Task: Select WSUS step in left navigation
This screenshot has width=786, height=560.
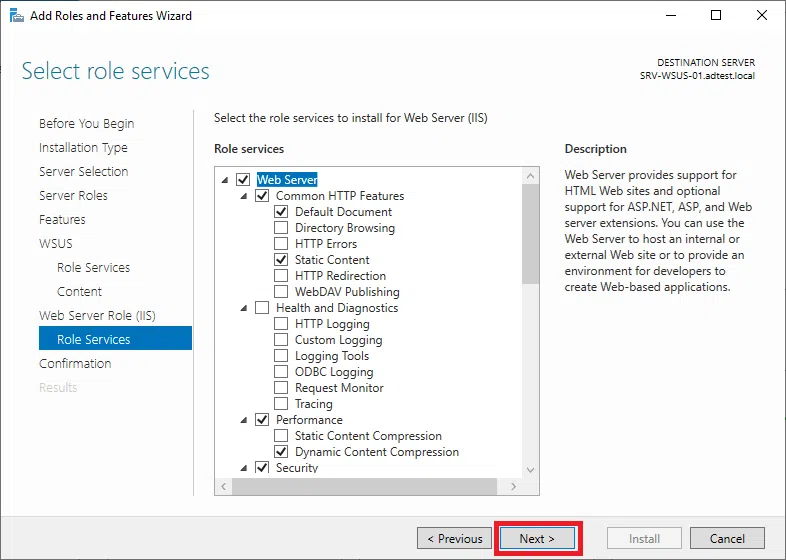Action: point(56,244)
